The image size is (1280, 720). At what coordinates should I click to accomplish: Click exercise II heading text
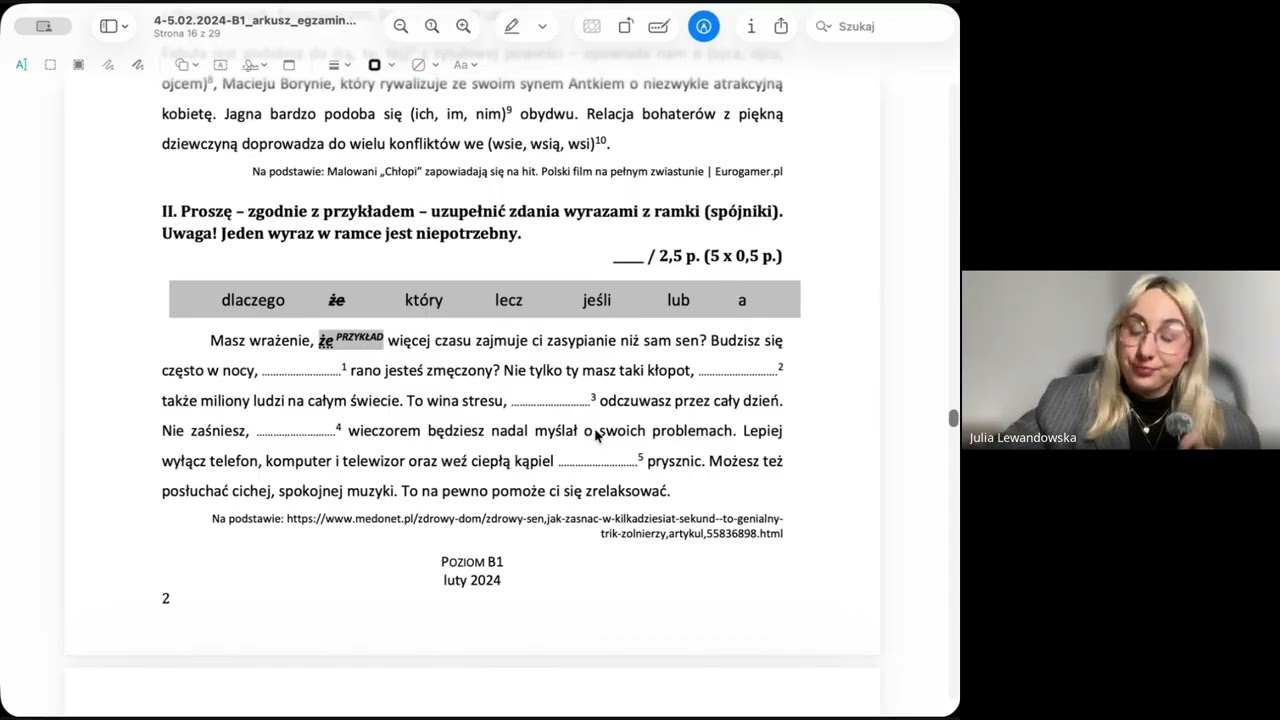[x=472, y=222]
